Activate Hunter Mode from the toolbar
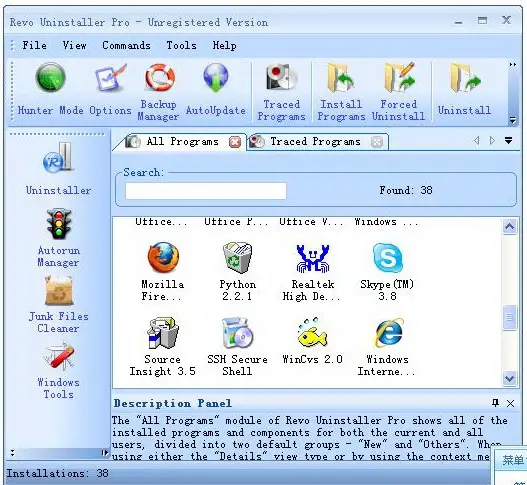The width and height of the screenshot is (527, 485). click(x=50, y=89)
